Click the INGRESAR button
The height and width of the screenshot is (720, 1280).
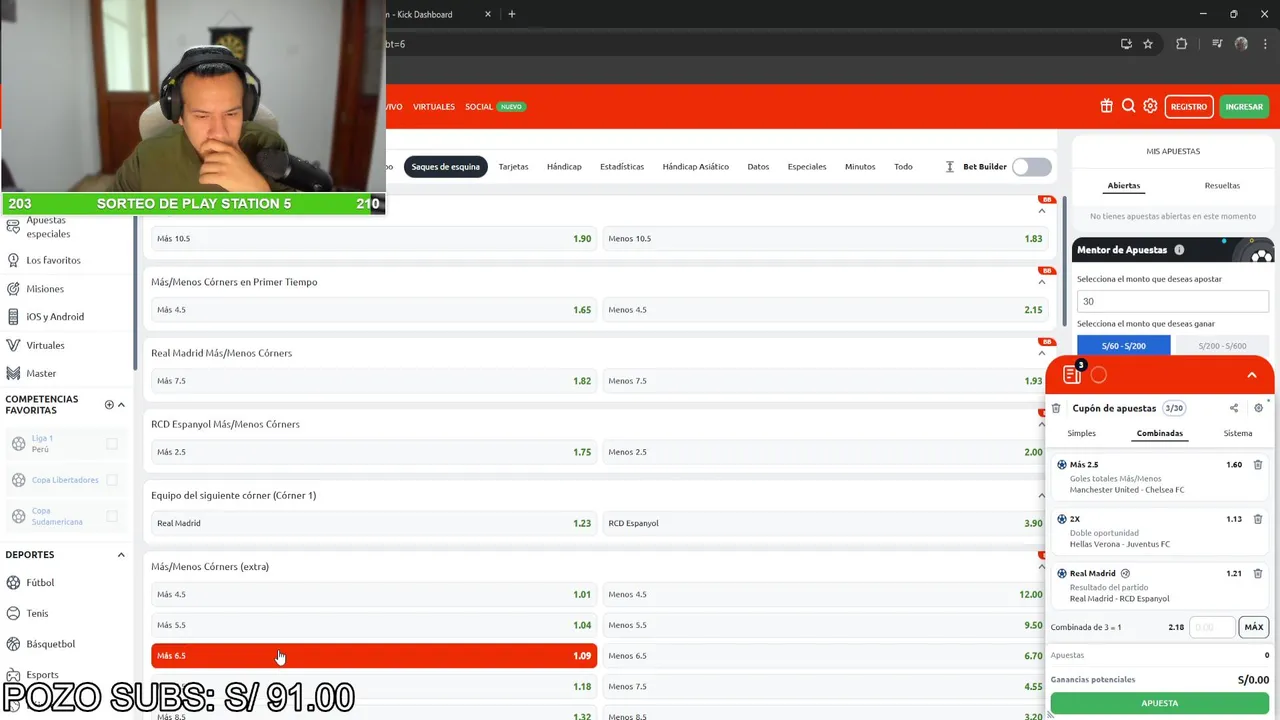(x=1244, y=107)
